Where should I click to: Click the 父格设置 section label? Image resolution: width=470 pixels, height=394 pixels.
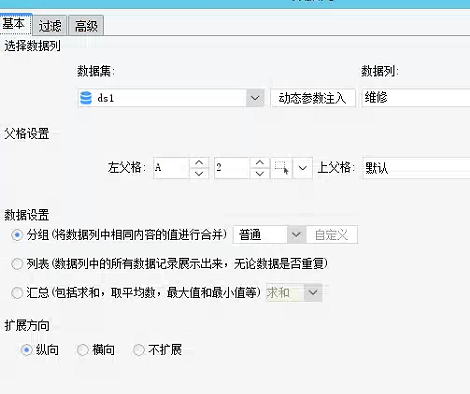pyautogui.click(x=27, y=134)
